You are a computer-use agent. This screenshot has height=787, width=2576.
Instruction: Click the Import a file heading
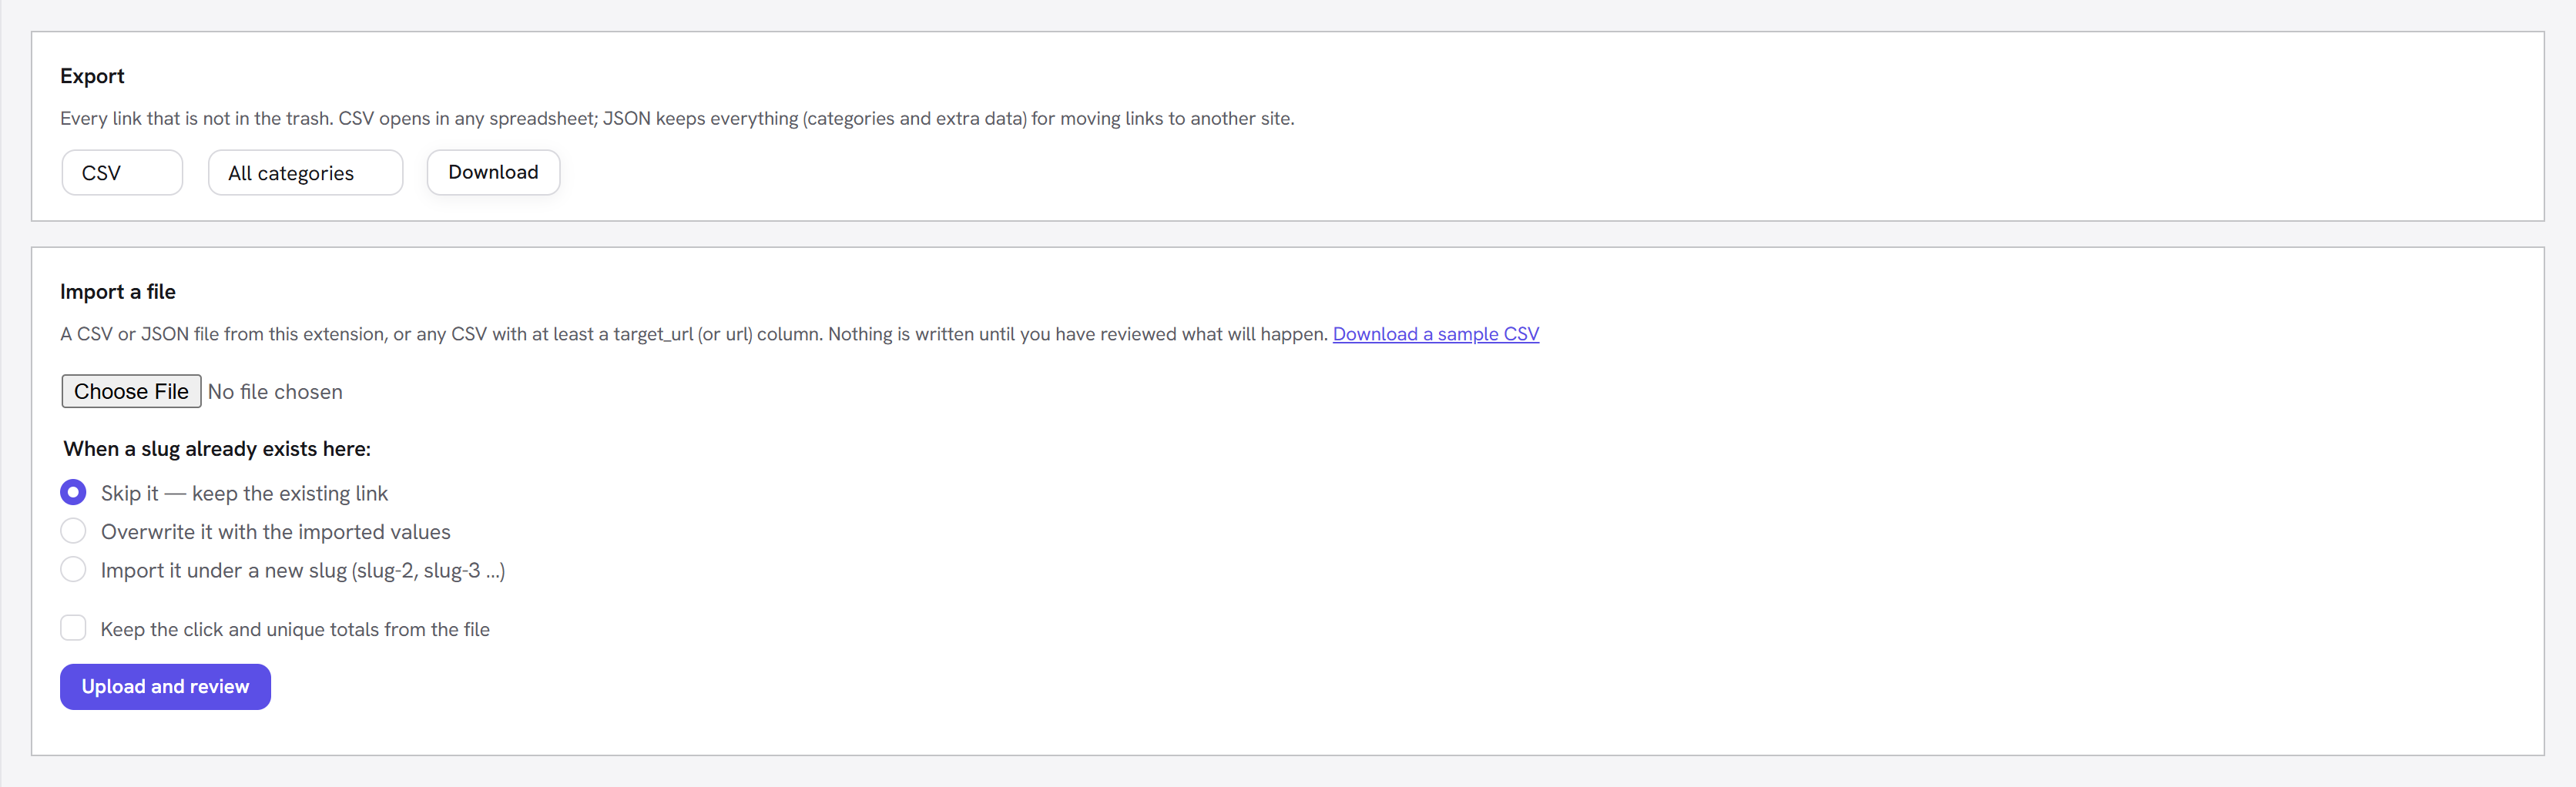click(x=118, y=292)
